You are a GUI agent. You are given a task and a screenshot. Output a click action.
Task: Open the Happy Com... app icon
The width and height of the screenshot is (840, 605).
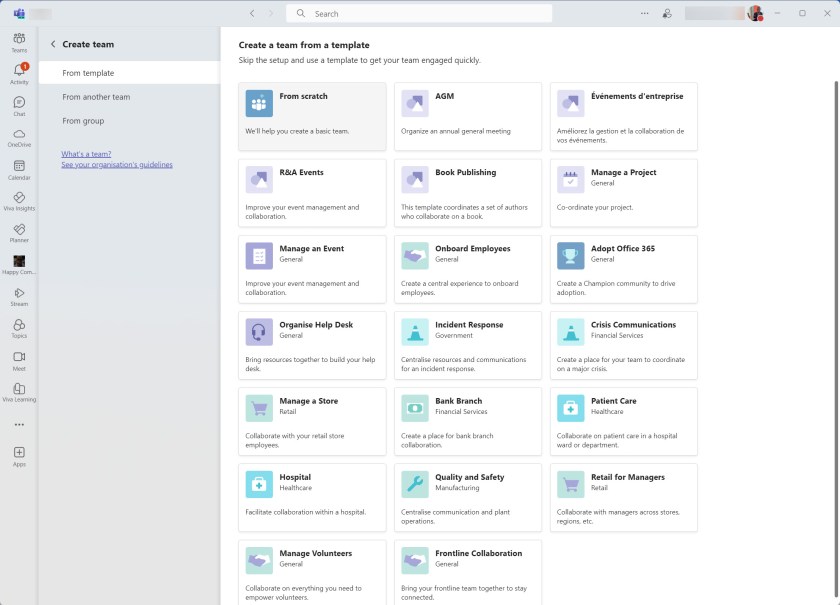pyautogui.click(x=19, y=265)
